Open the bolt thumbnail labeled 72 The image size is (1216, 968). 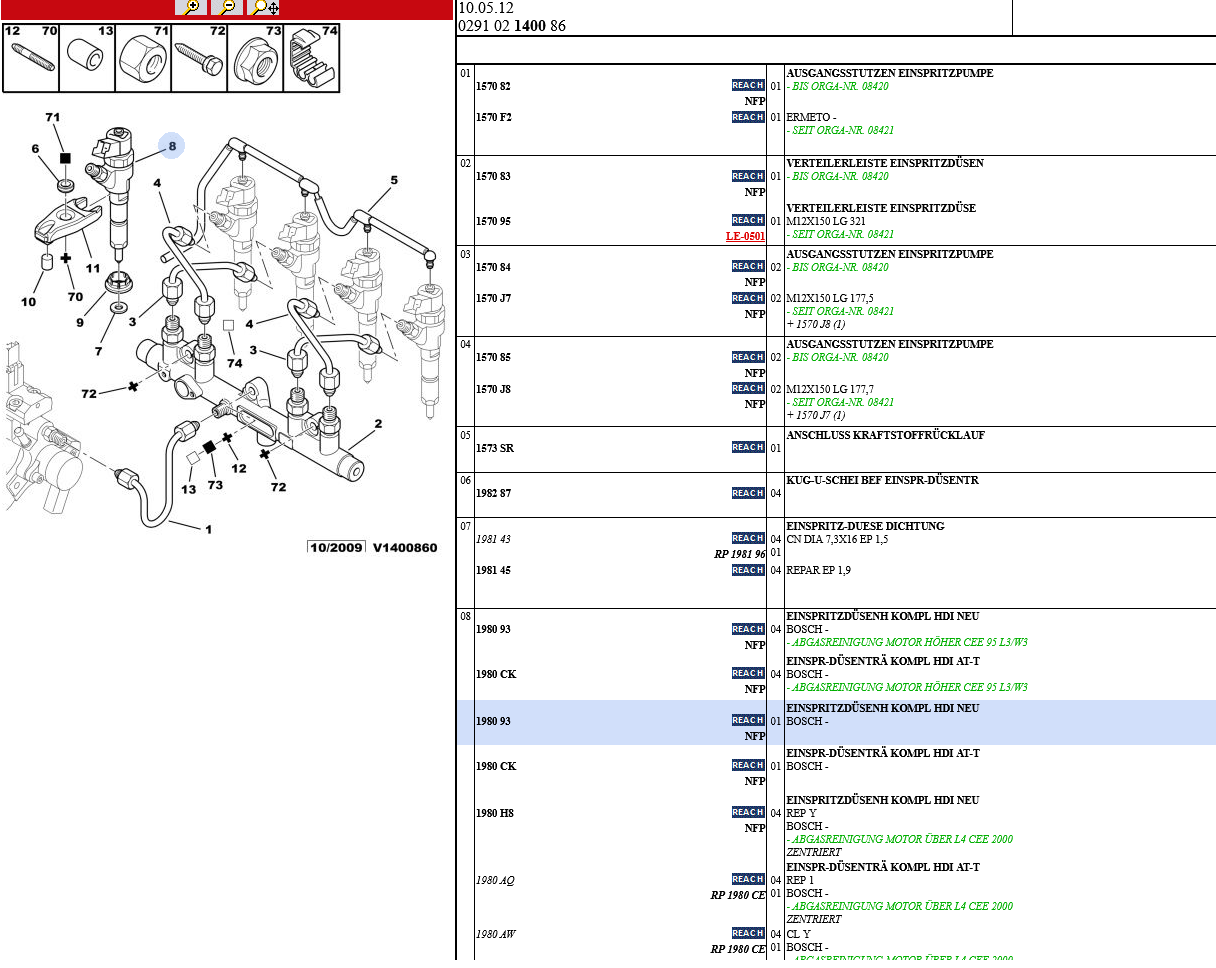point(199,59)
